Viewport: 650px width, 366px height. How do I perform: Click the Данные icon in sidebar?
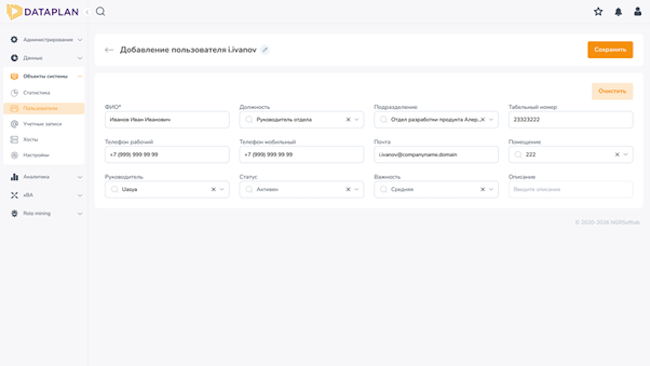(x=14, y=58)
